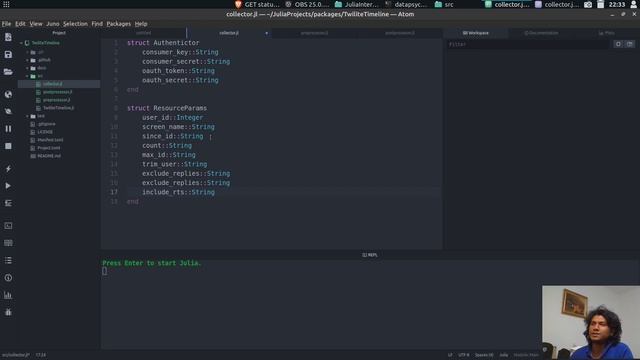Click the Format Code icon in toolbar
640x360 pixels.
pyautogui.click(x=8, y=203)
